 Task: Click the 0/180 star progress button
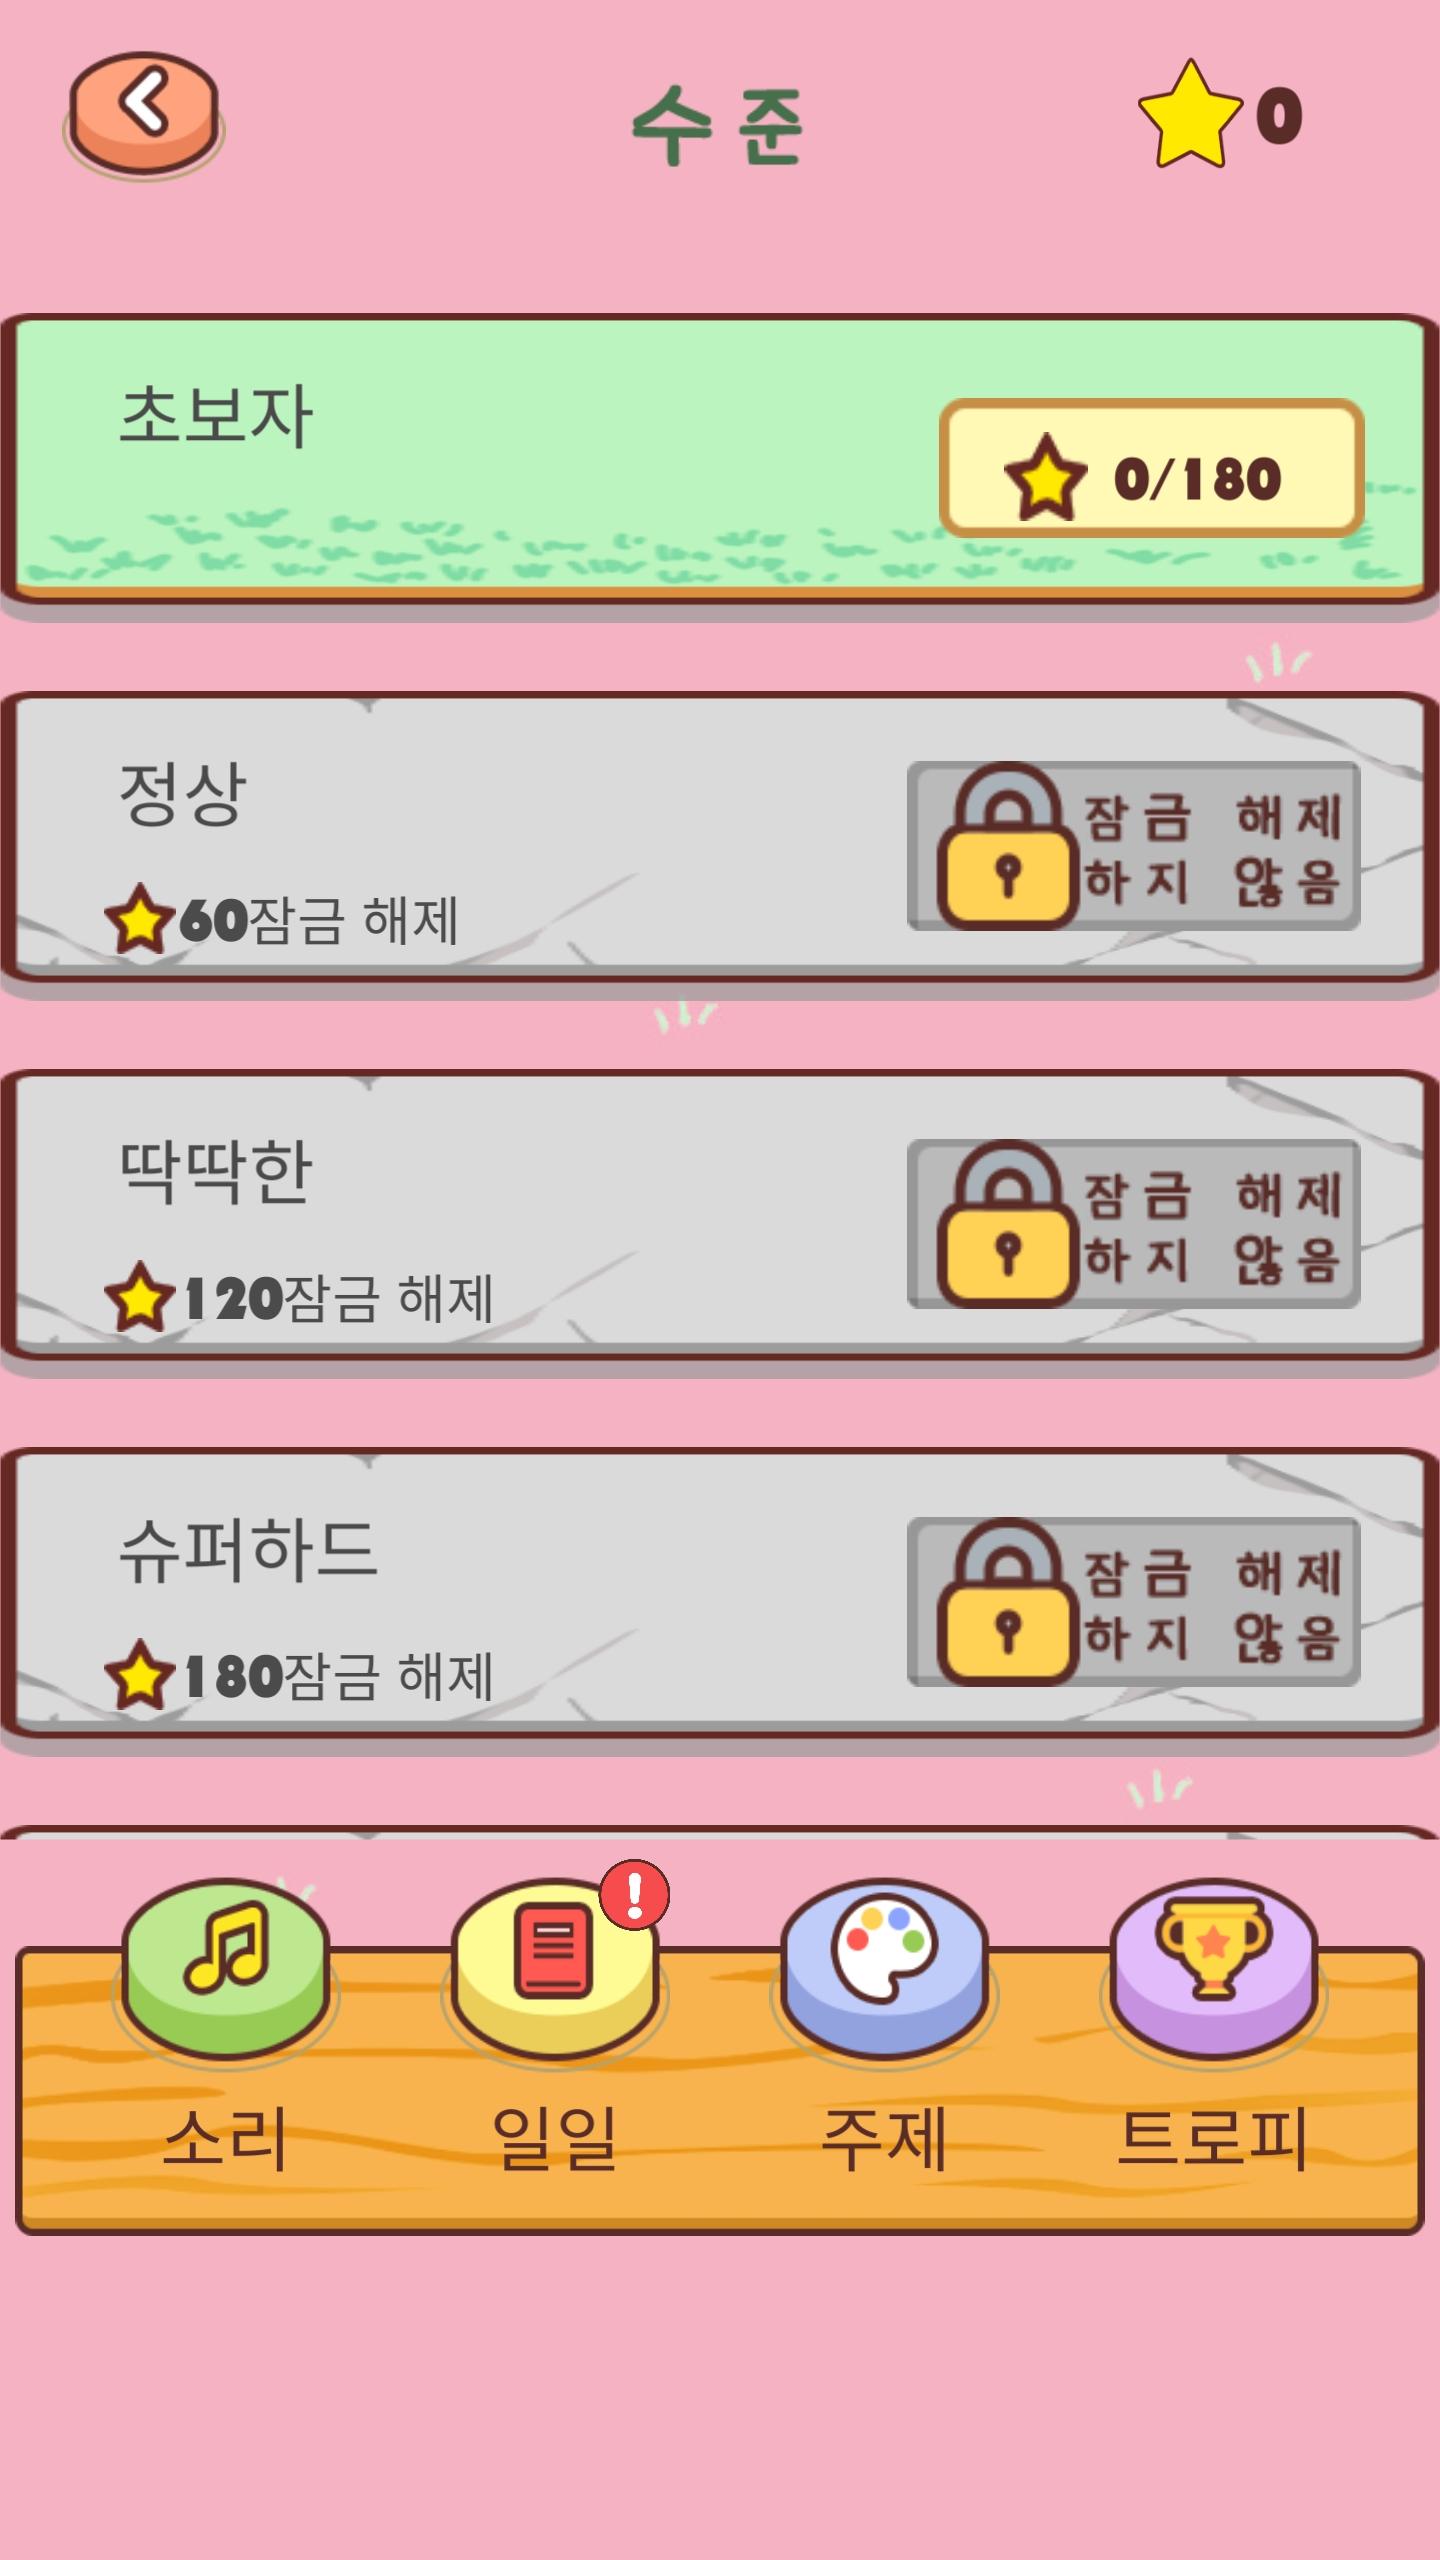pyautogui.click(x=1152, y=468)
